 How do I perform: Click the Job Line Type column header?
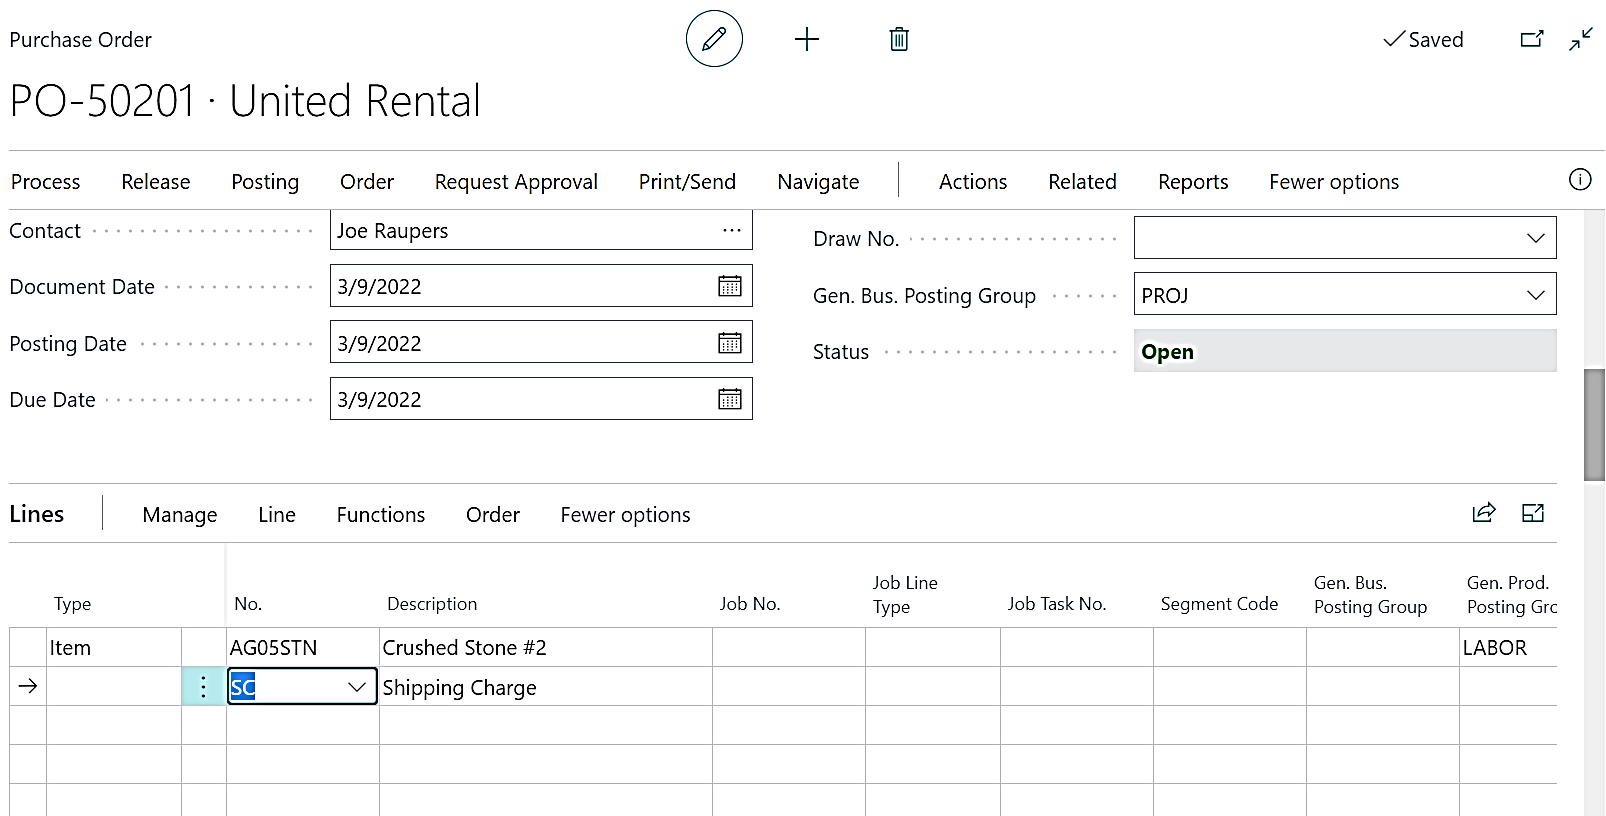click(x=905, y=594)
